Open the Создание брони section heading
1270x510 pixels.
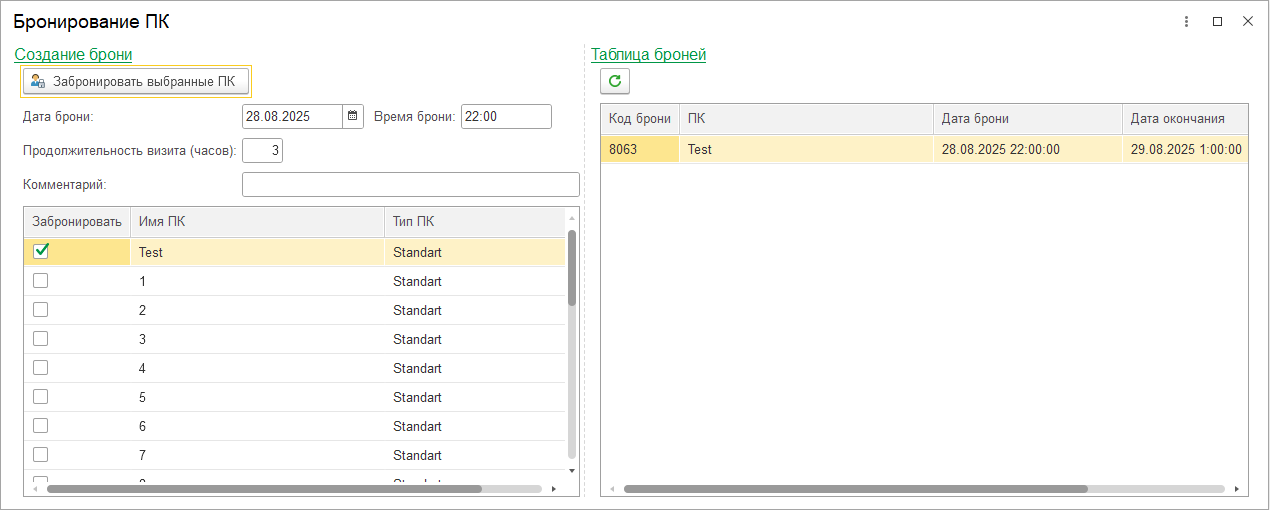[73, 54]
